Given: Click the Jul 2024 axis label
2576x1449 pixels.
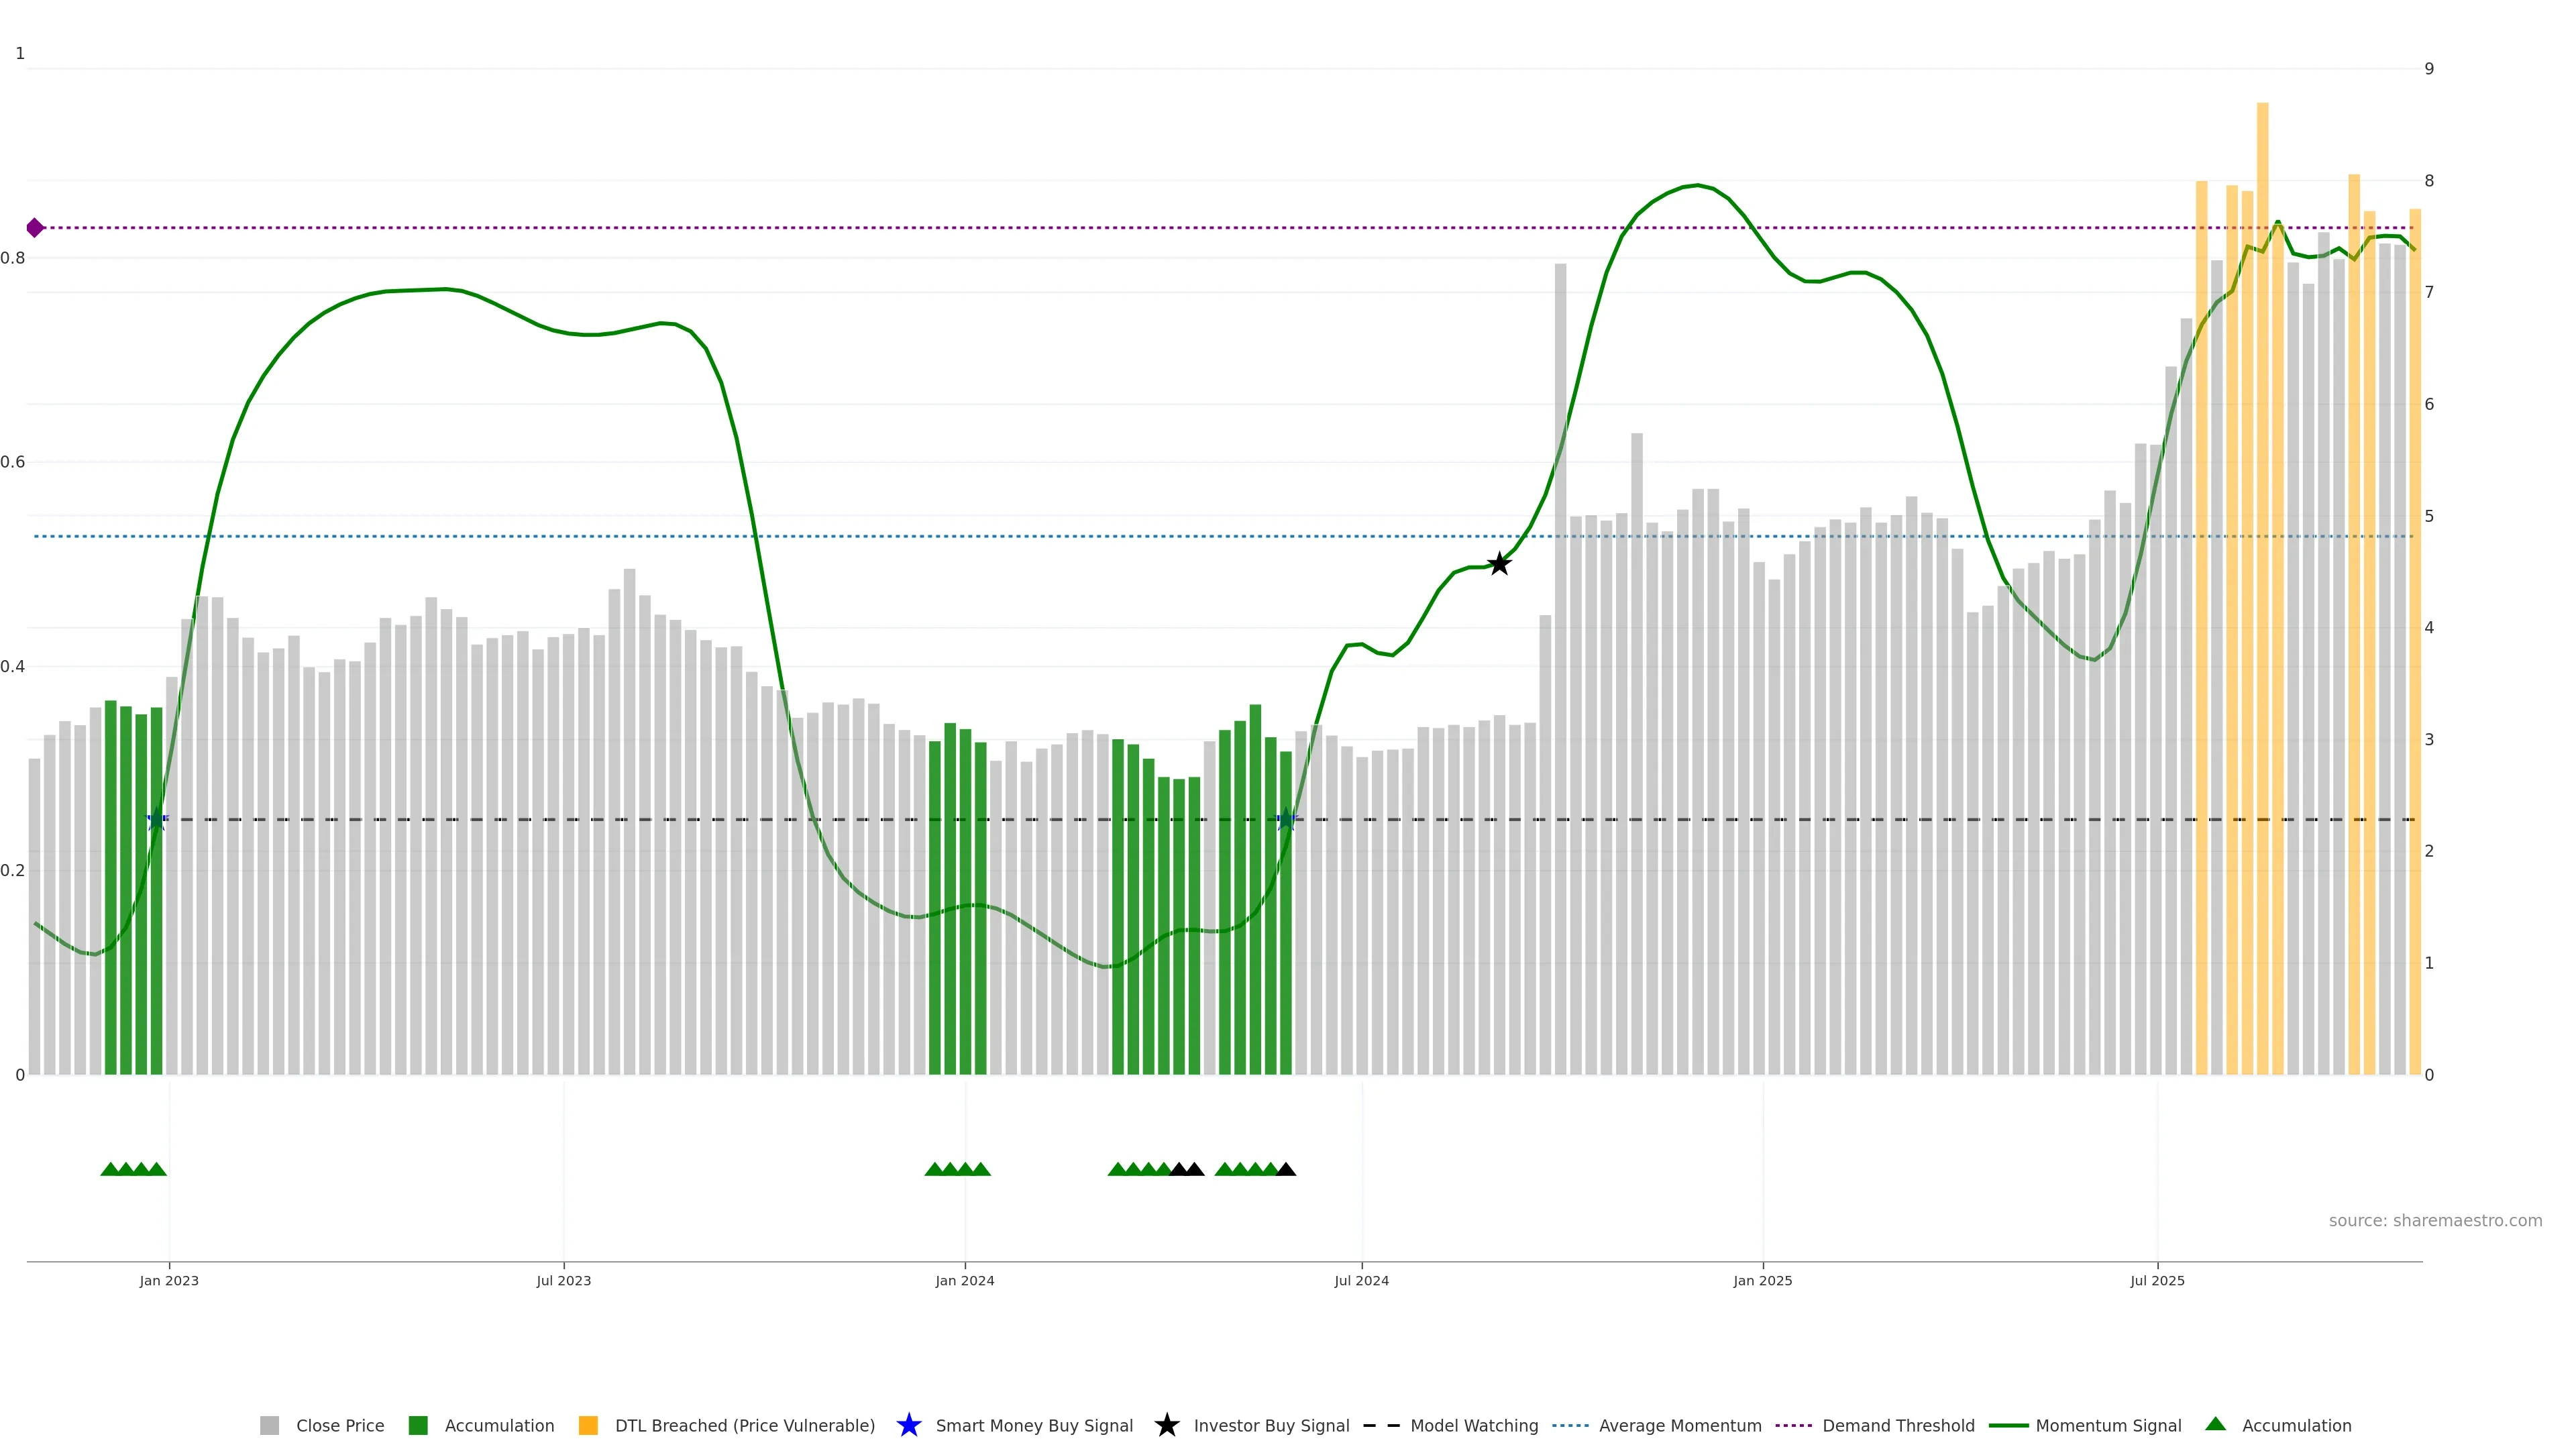Looking at the screenshot, I should coord(1361,1280).
